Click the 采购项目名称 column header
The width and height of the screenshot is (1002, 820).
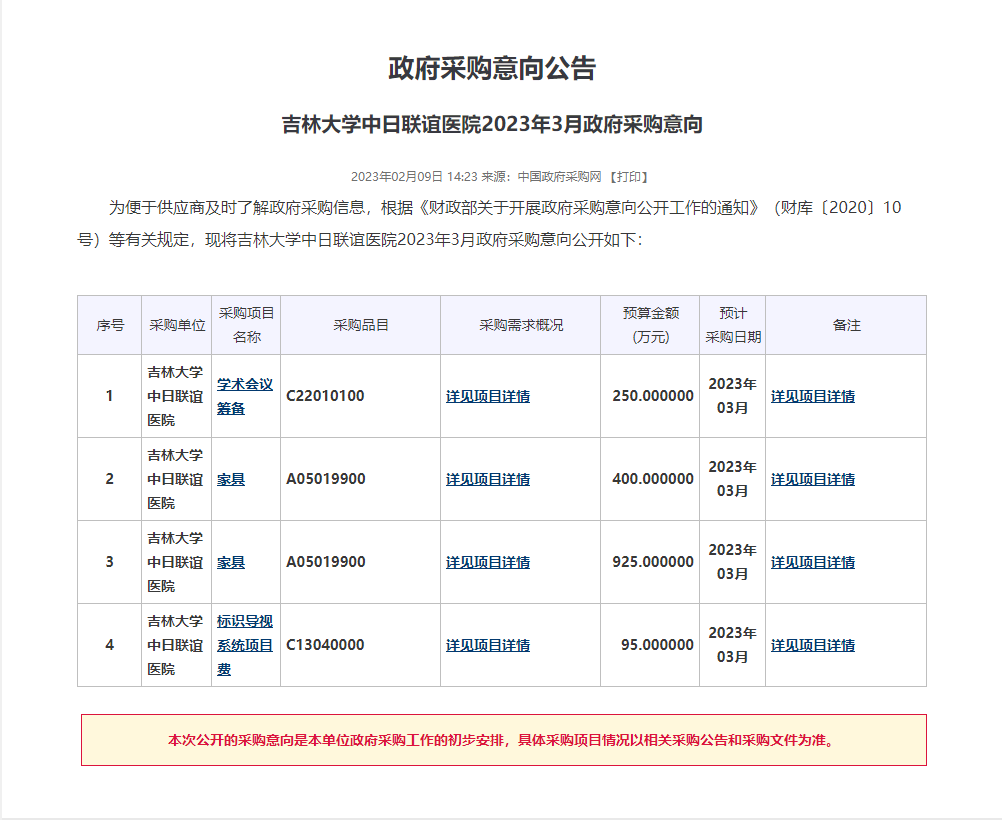click(x=246, y=325)
